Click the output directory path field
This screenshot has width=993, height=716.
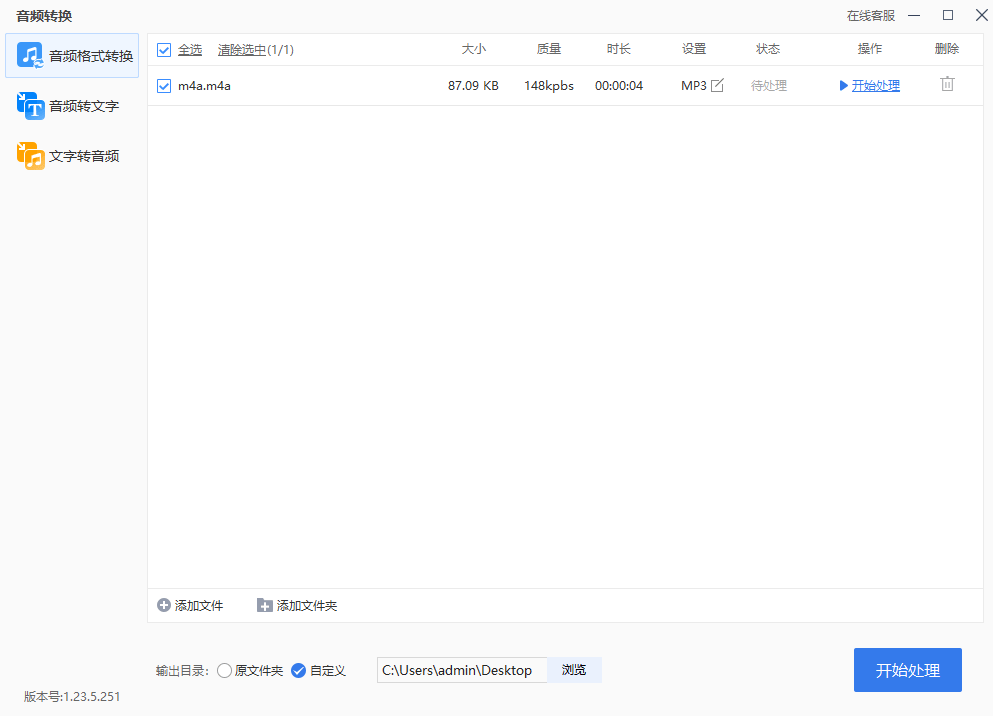click(x=462, y=670)
